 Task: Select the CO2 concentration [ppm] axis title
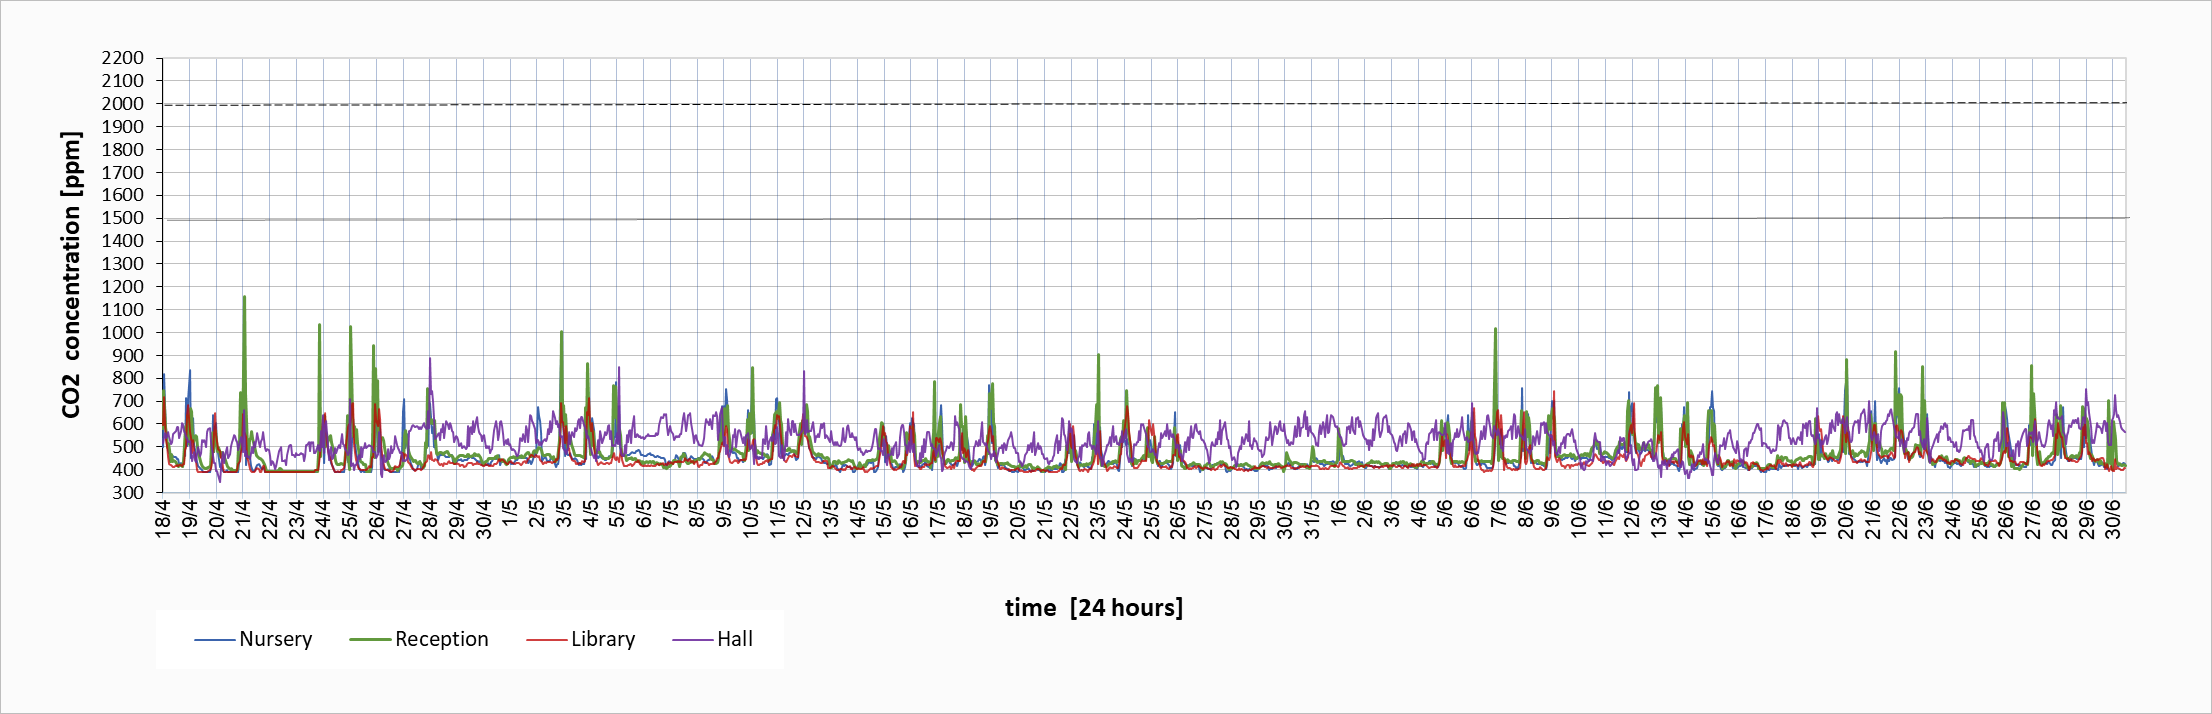[70, 275]
